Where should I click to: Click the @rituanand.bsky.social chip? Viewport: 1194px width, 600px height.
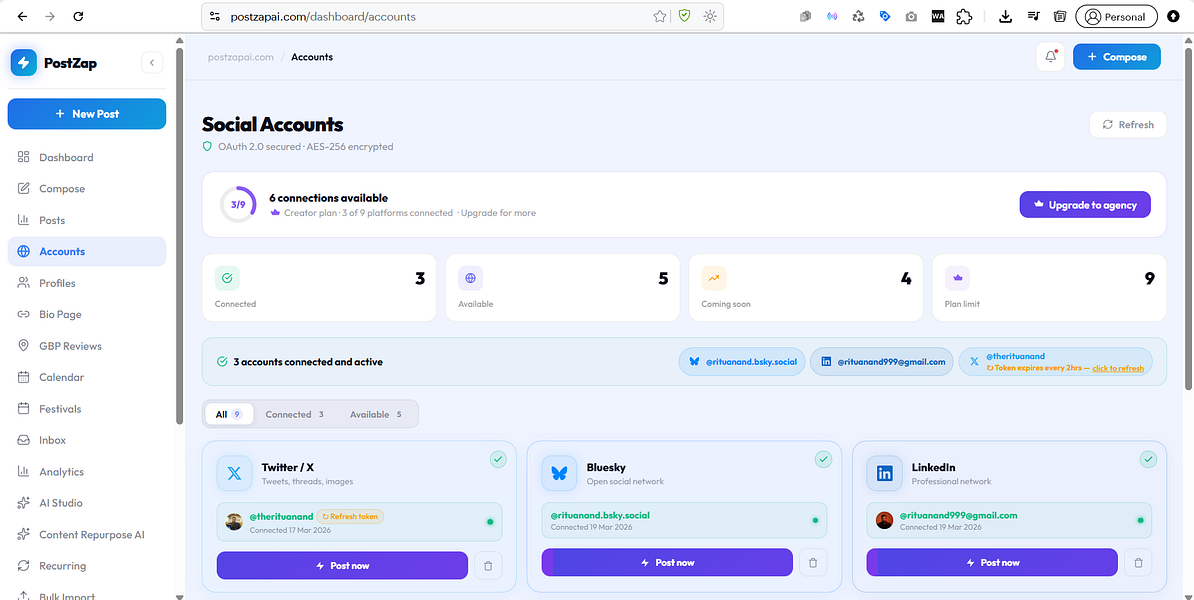tap(742, 362)
